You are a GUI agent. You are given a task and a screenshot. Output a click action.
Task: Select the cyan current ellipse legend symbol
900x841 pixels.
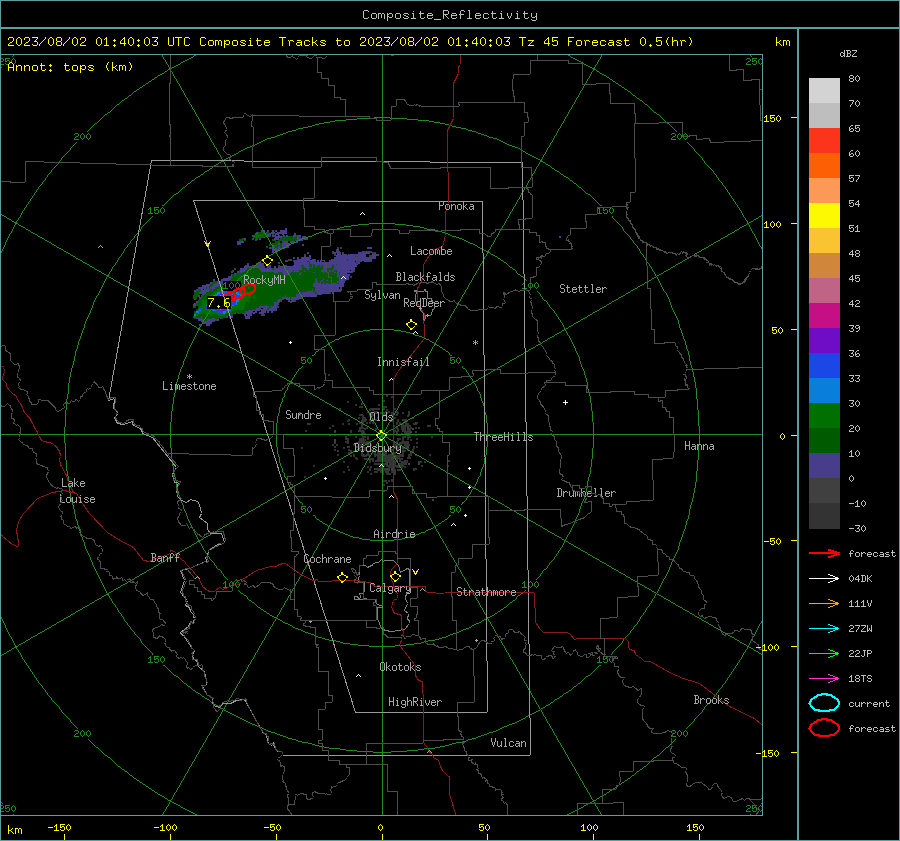[x=824, y=703]
